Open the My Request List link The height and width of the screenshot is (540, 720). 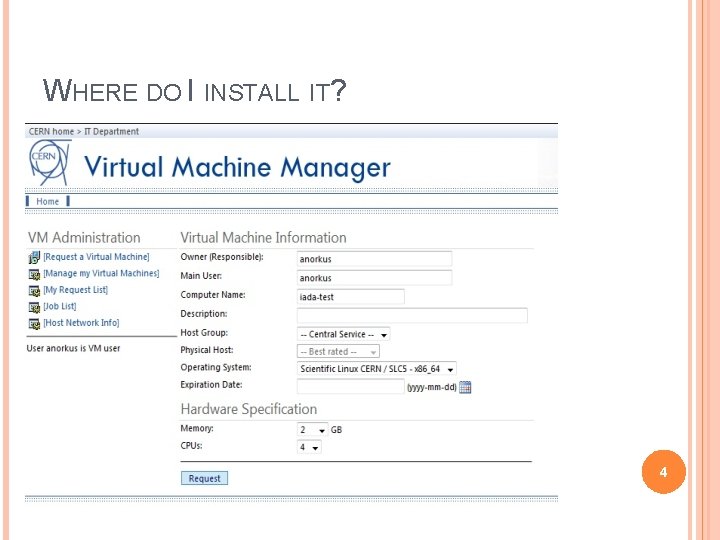75,290
